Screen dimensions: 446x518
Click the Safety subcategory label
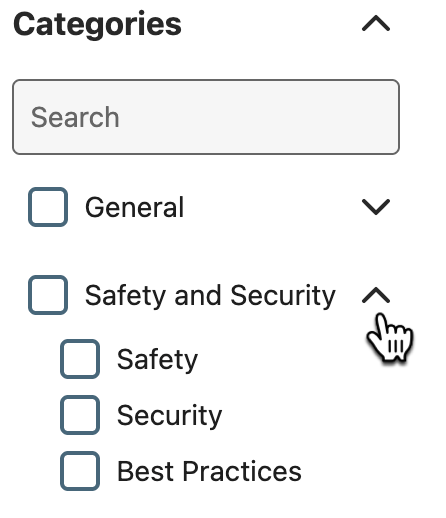coord(157,360)
